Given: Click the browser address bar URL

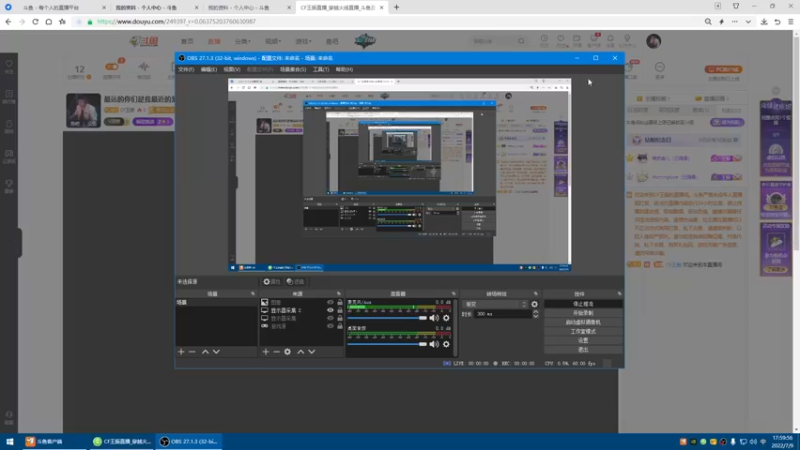Looking at the screenshot, I should (176, 22).
